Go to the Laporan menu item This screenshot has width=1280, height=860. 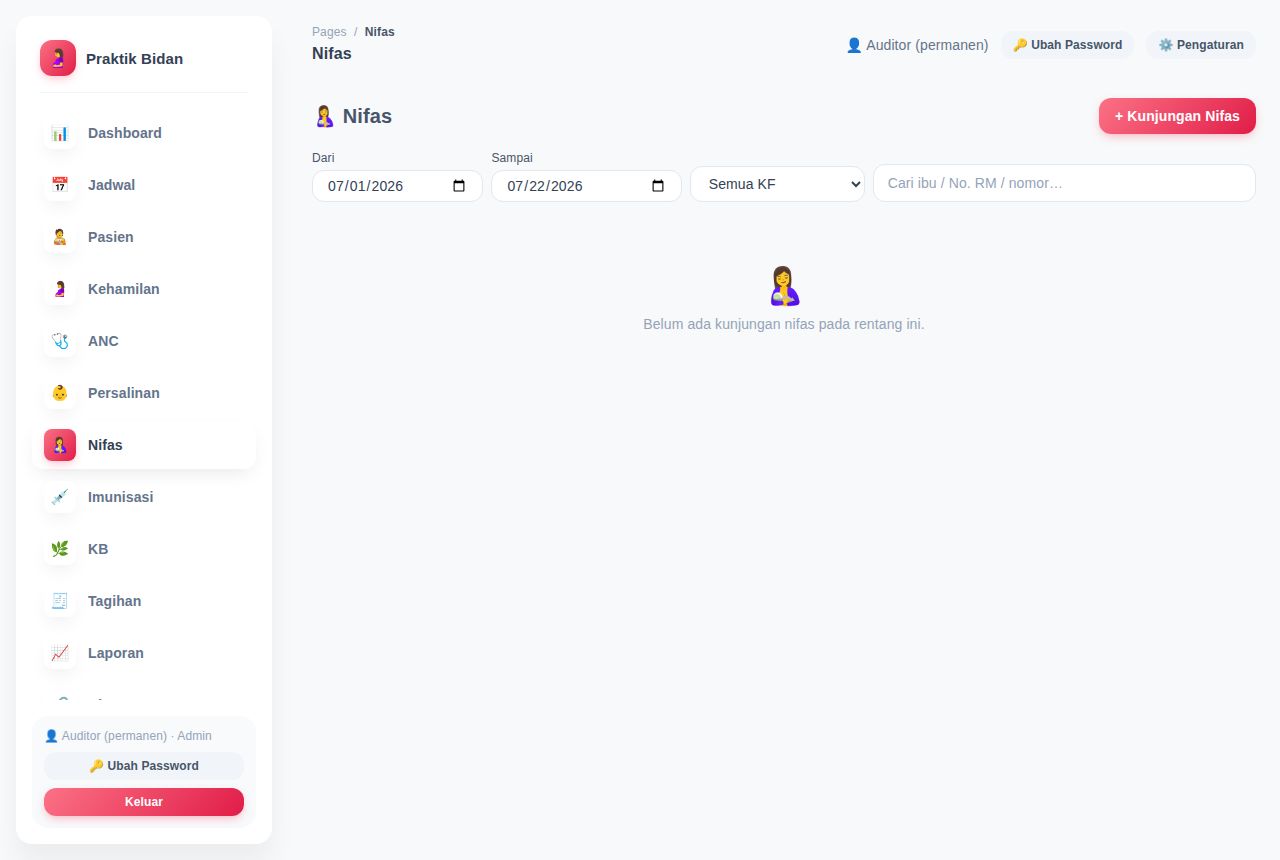[x=144, y=653]
